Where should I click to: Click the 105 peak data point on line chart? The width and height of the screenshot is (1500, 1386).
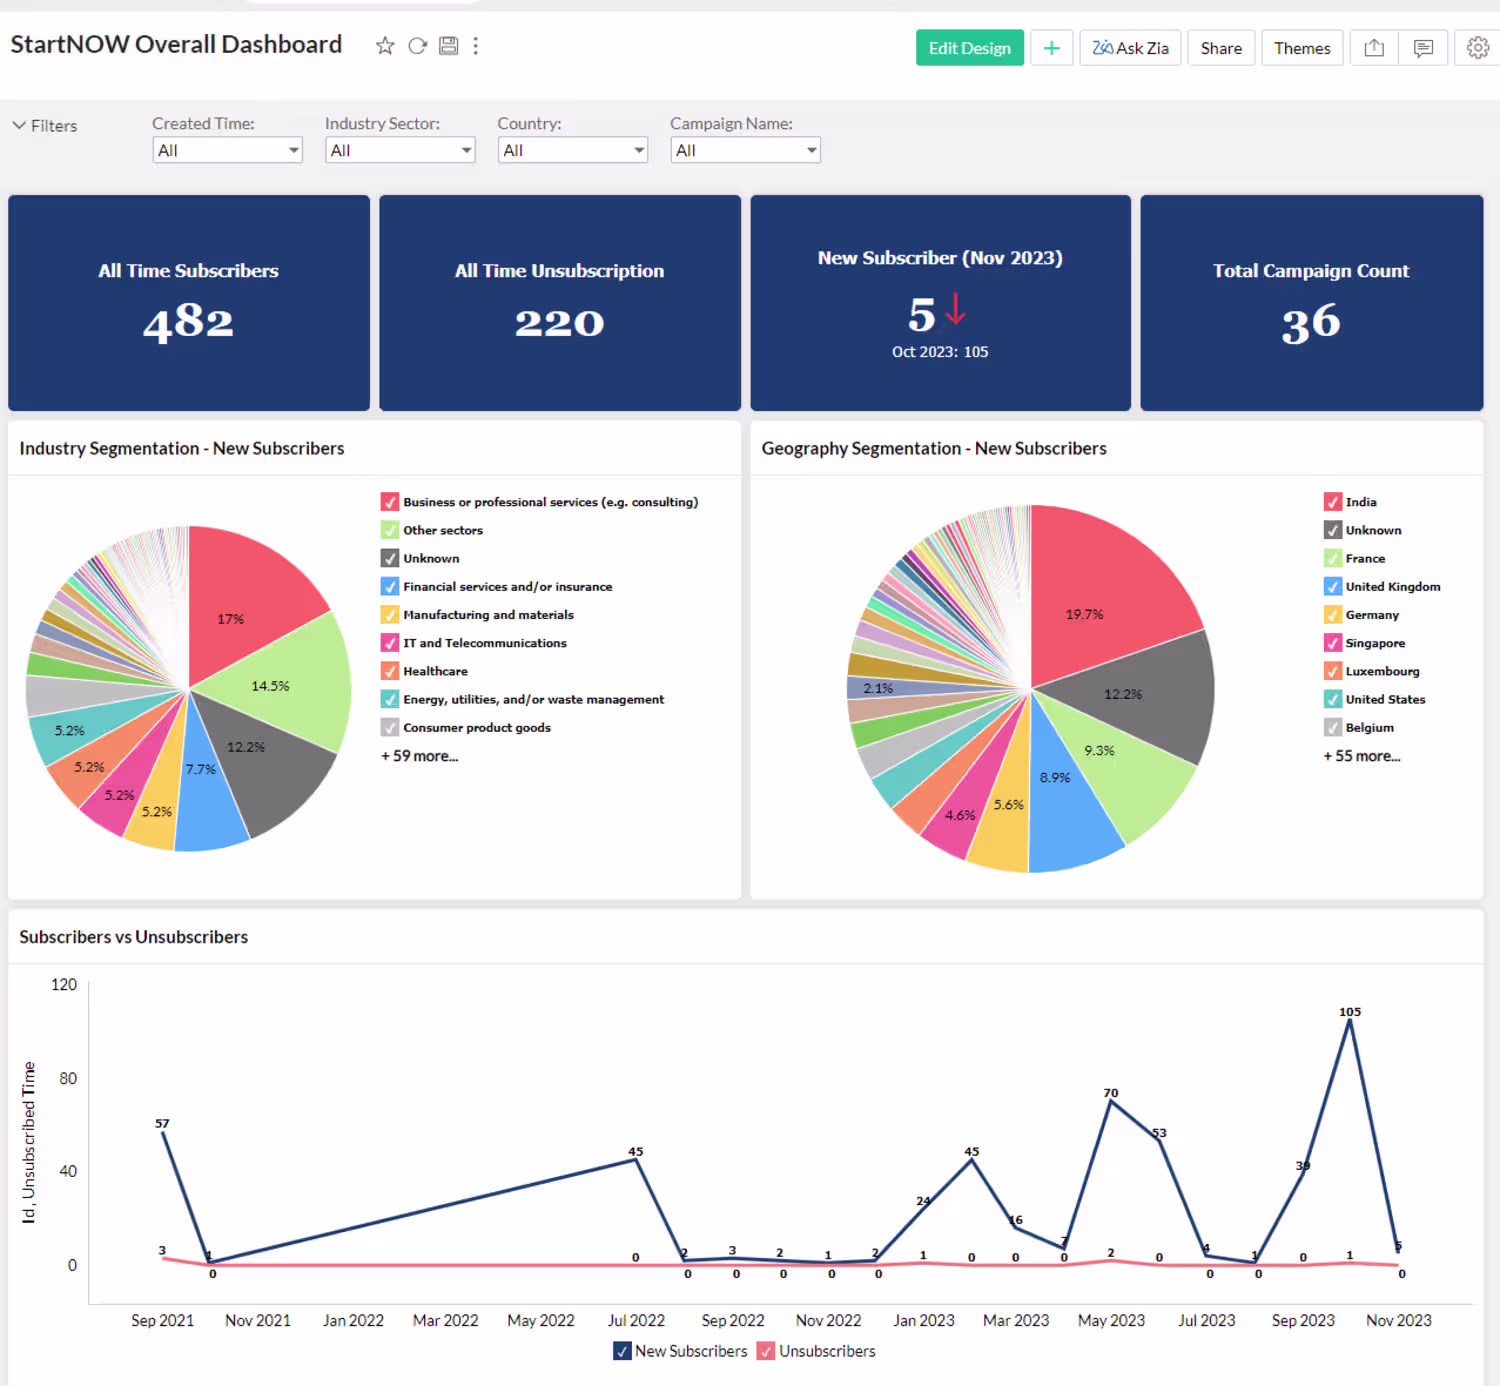[x=1350, y=1020]
